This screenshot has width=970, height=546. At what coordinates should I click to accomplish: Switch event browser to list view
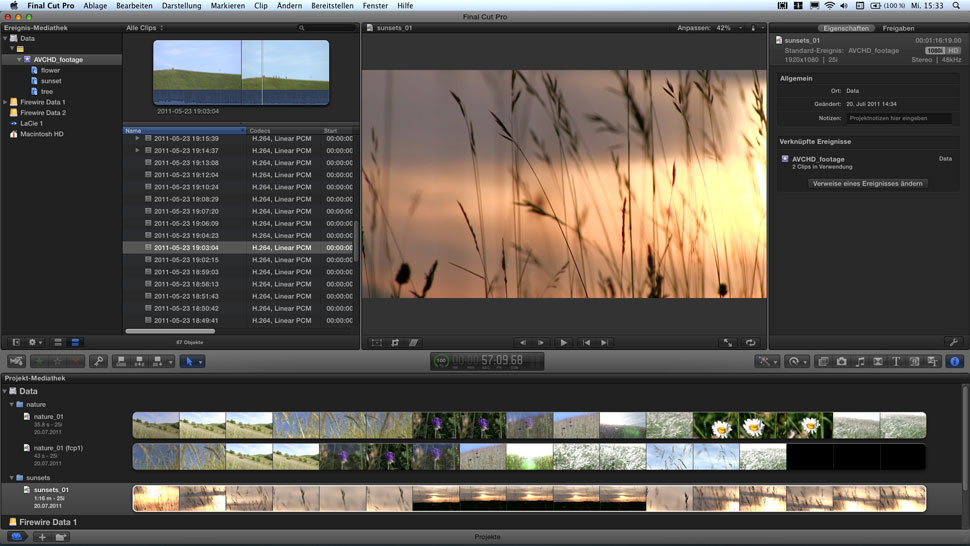click(75, 343)
